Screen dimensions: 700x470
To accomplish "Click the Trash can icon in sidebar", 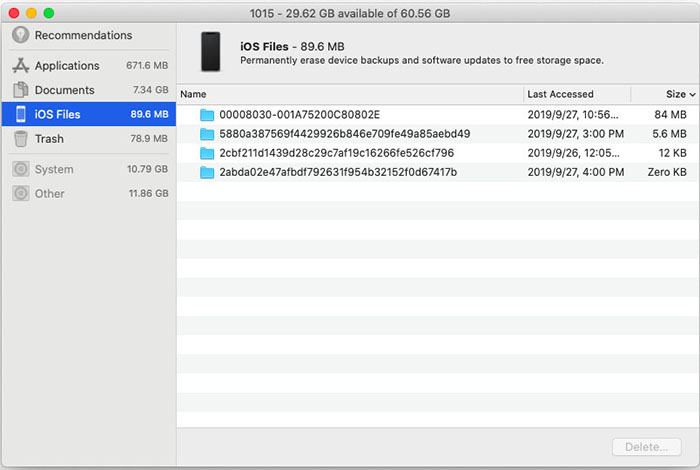I will [x=21, y=139].
